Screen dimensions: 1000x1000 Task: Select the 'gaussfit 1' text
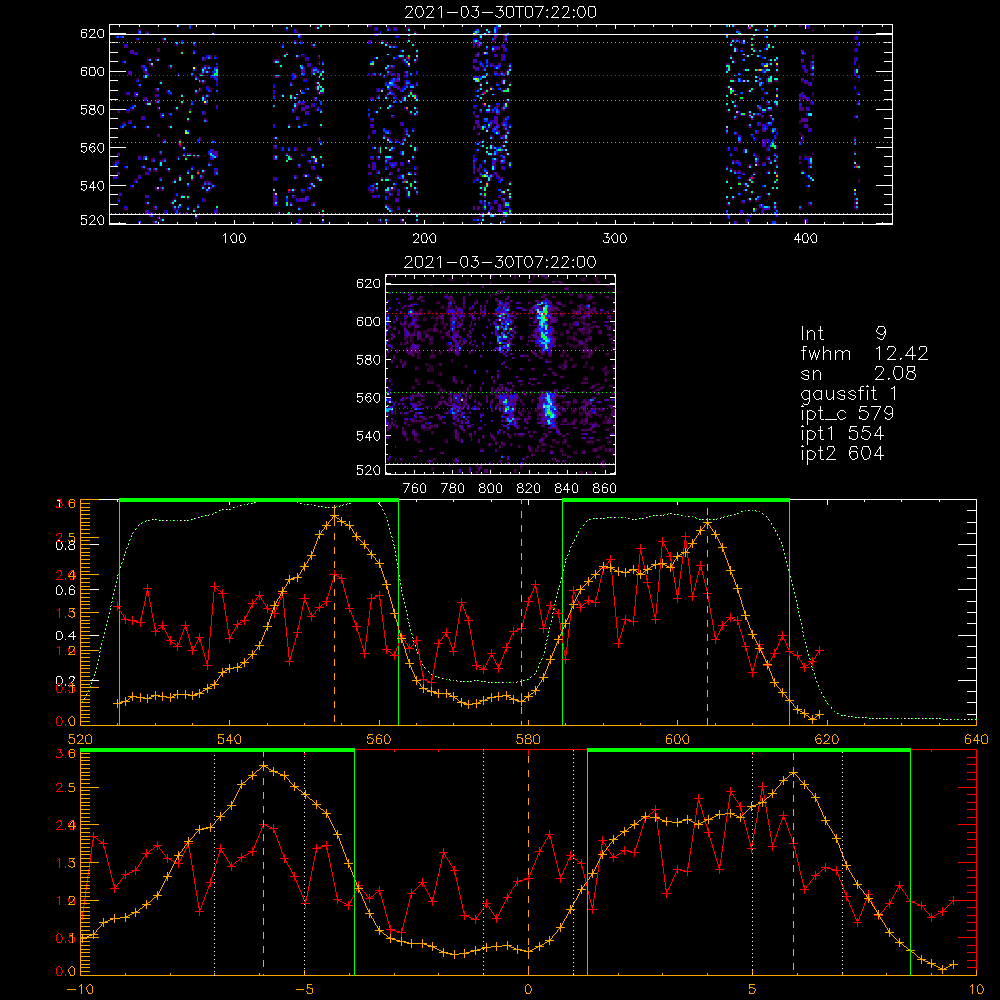849,393
